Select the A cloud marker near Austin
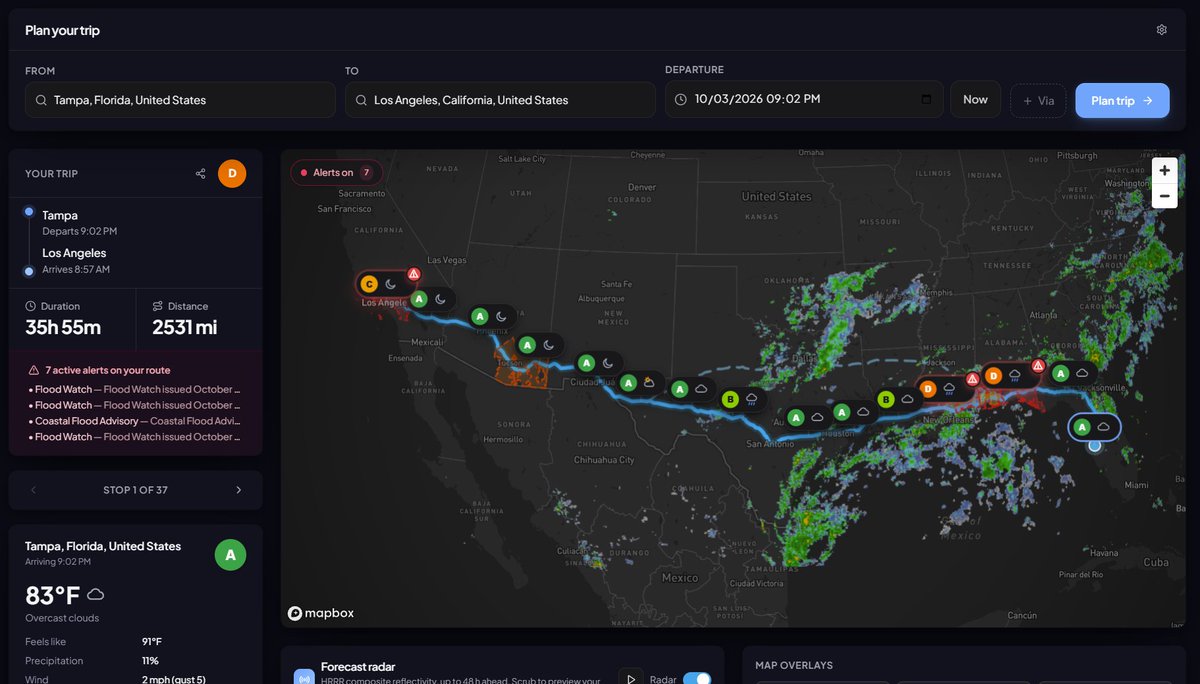Viewport: 1200px width, 684px height. (806, 417)
